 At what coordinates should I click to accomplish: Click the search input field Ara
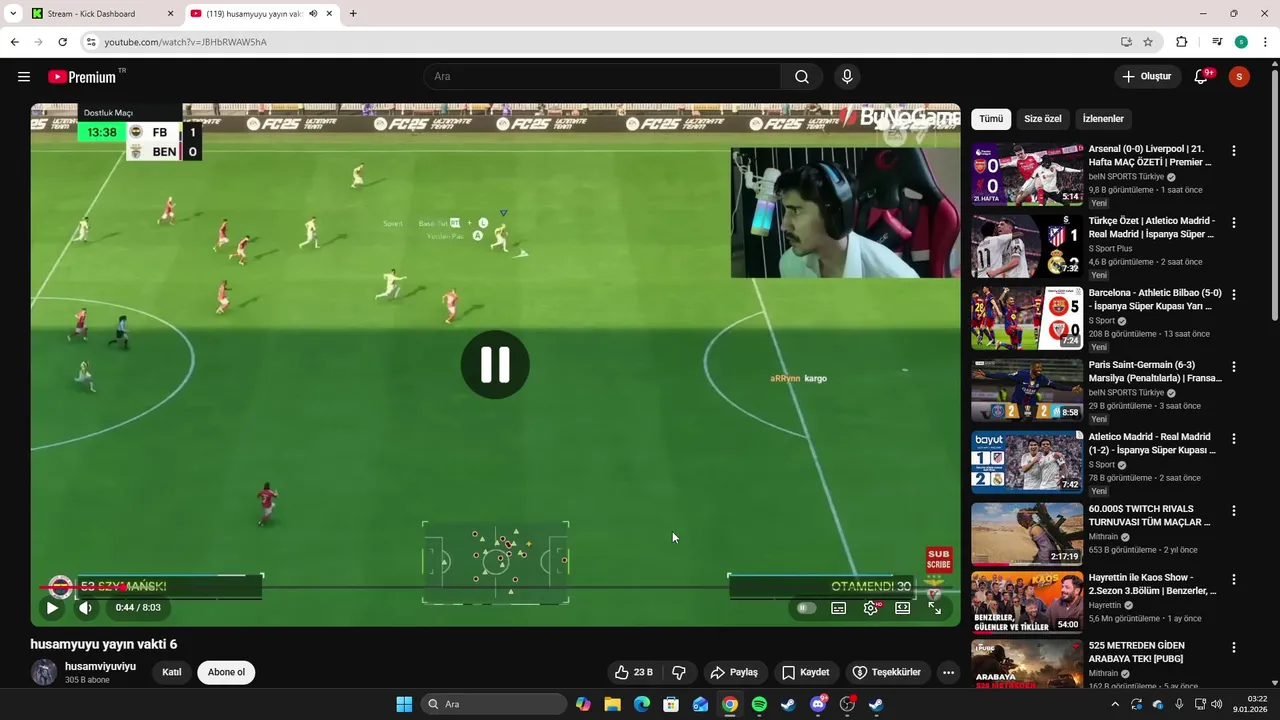[602, 77]
